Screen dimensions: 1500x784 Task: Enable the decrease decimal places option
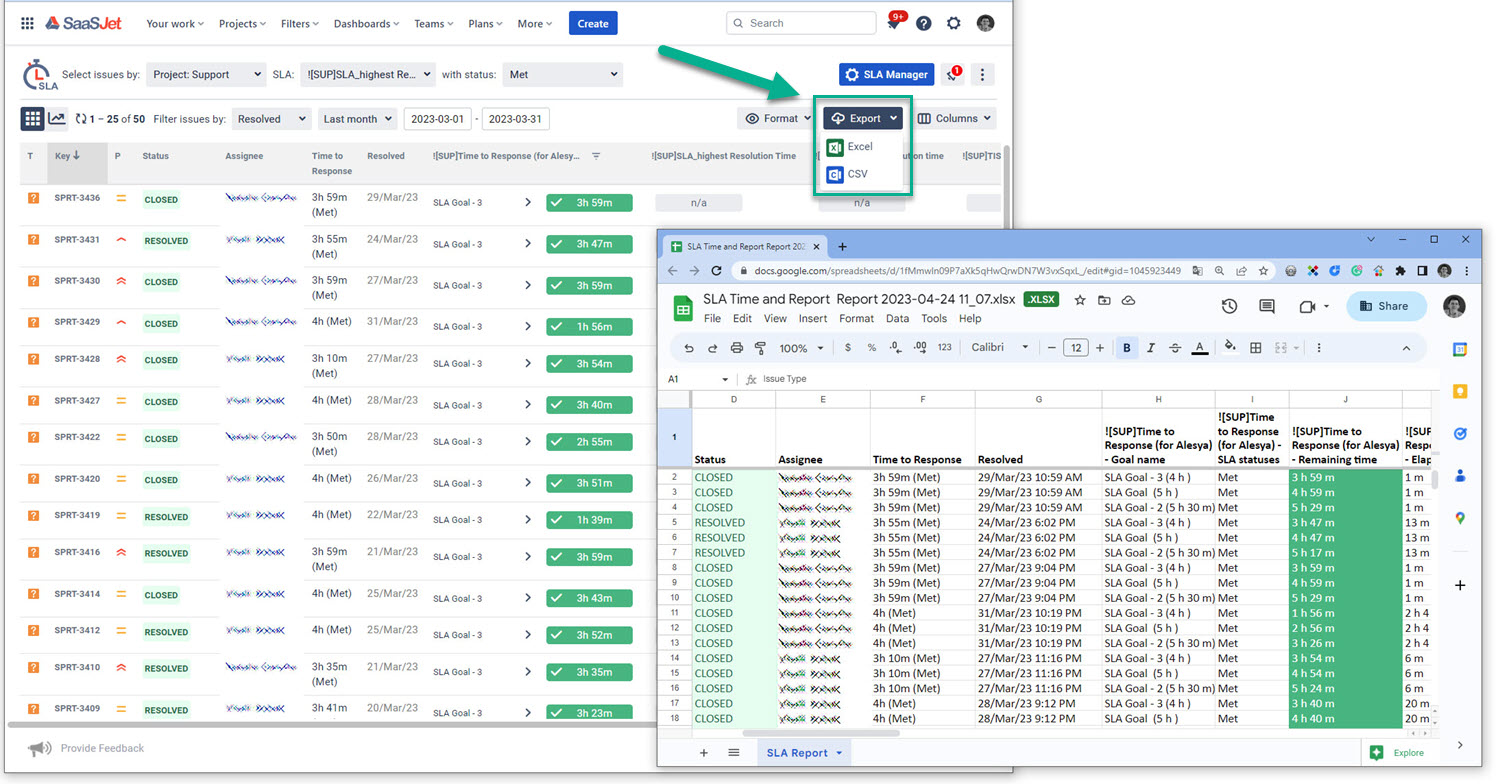click(893, 347)
